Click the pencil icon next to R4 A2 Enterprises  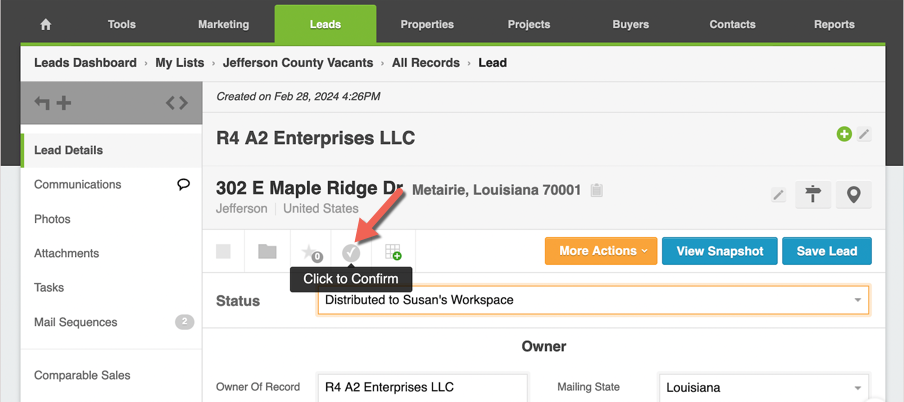pos(864,134)
